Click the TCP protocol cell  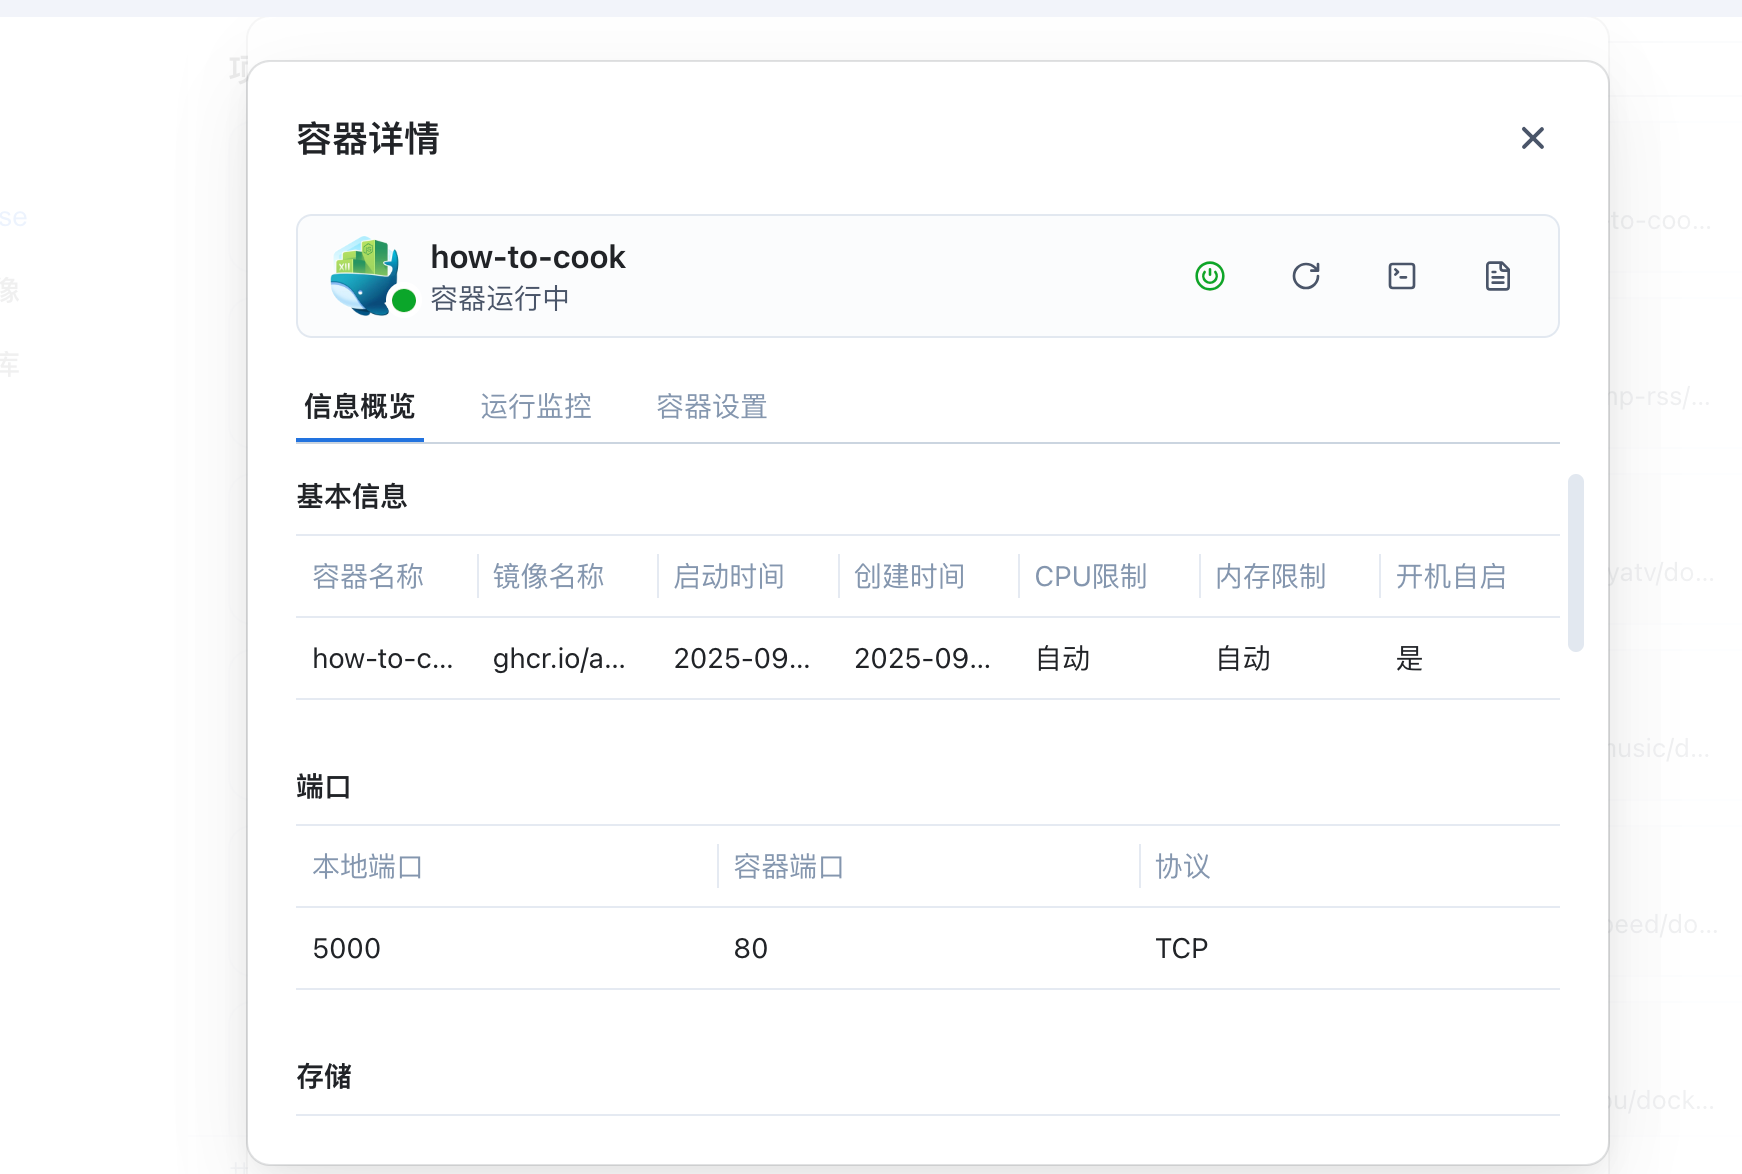[1181, 948]
